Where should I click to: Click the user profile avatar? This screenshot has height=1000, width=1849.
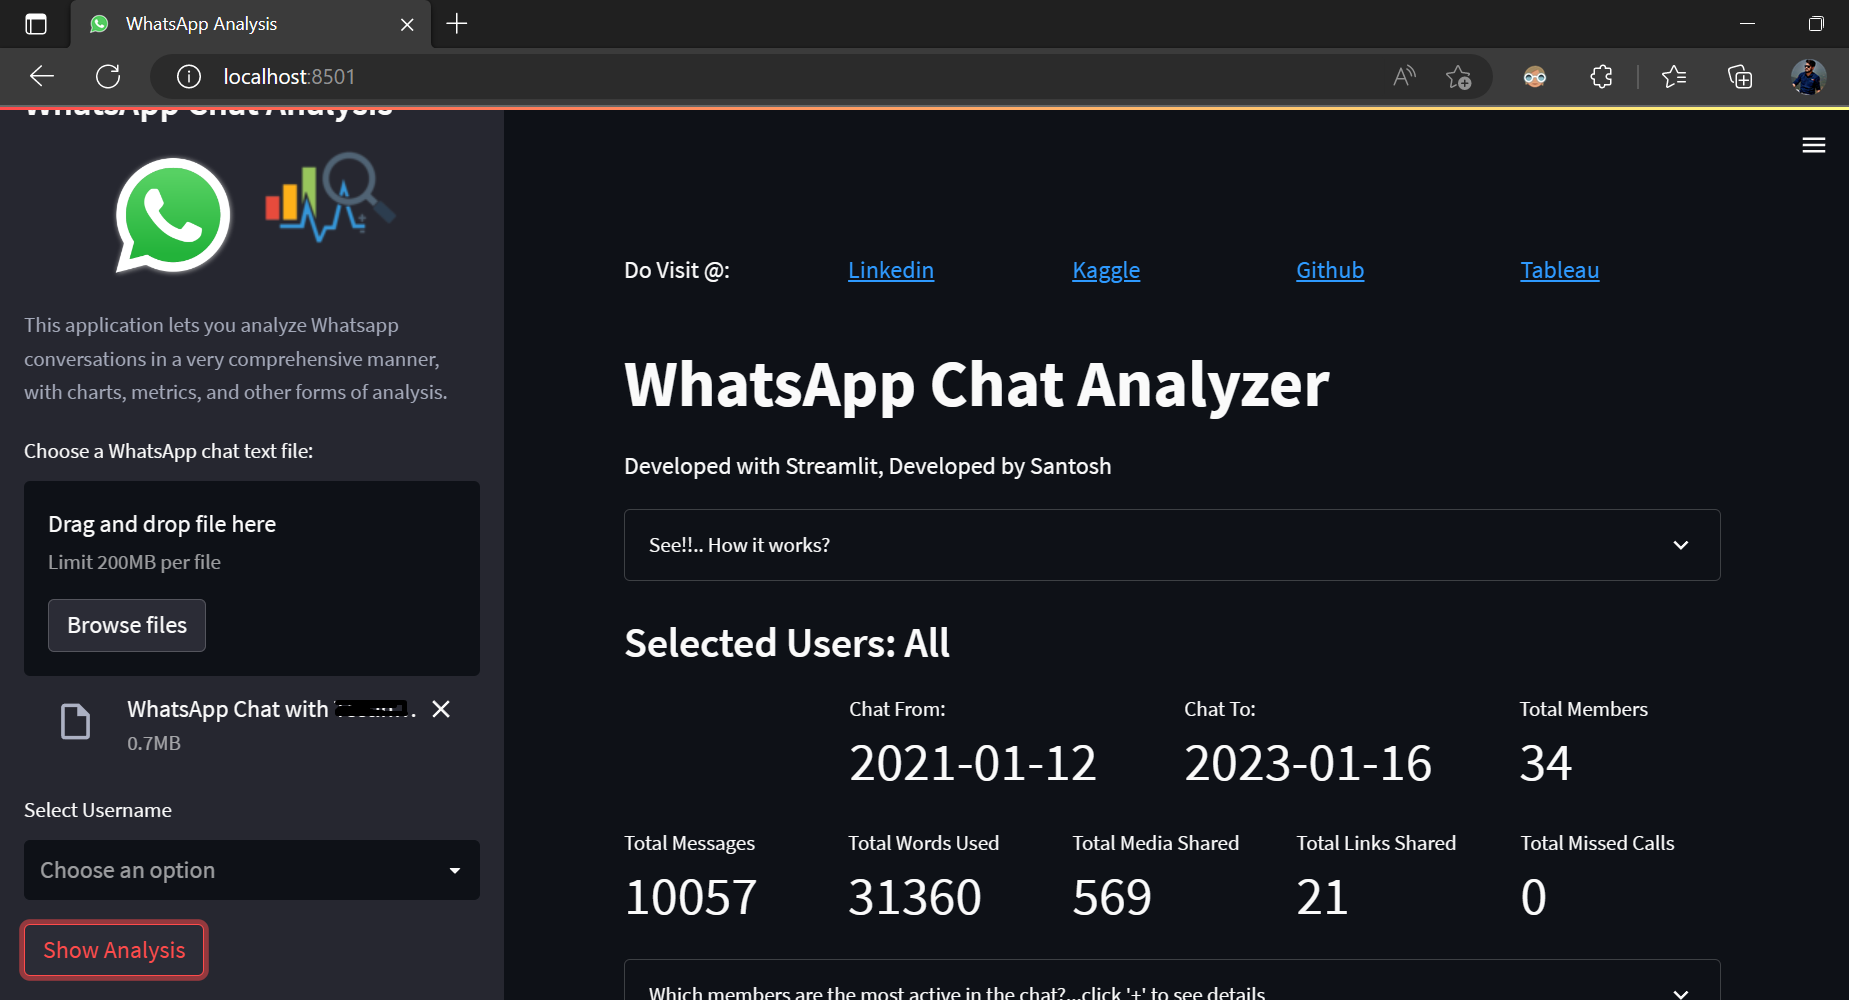coord(1808,76)
